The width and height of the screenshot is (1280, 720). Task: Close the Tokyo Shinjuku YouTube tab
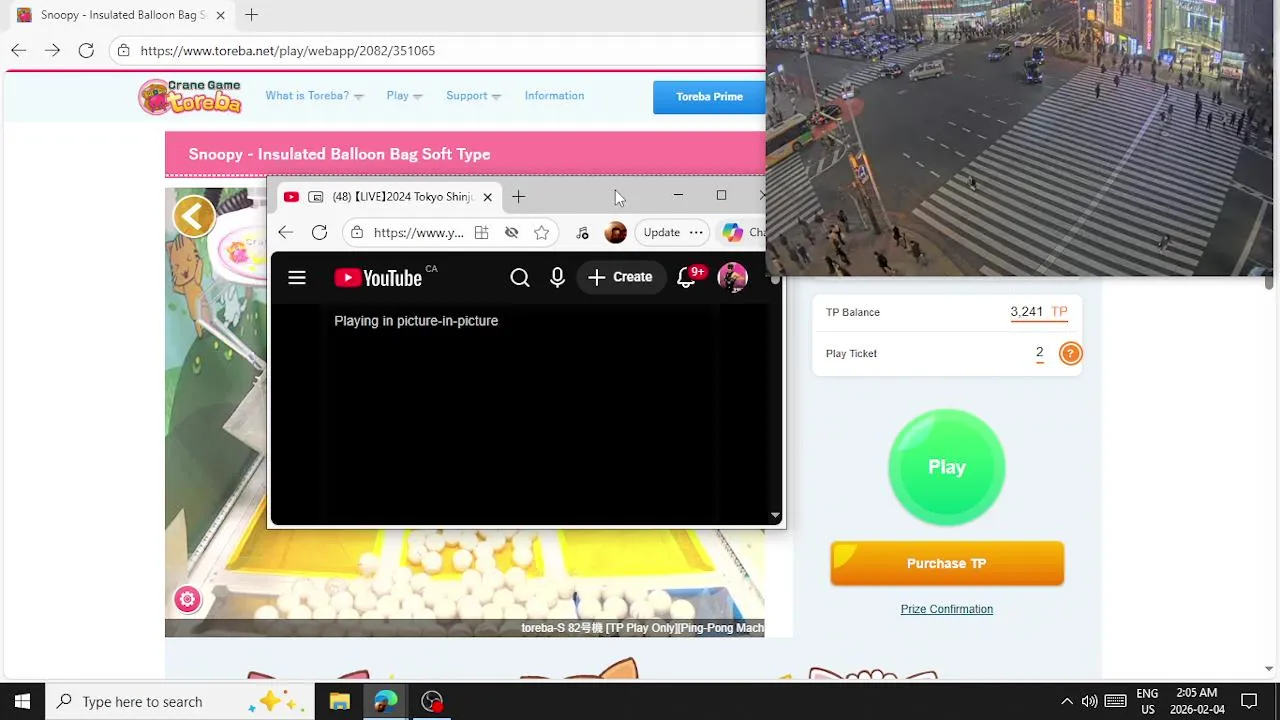(487, 197)
